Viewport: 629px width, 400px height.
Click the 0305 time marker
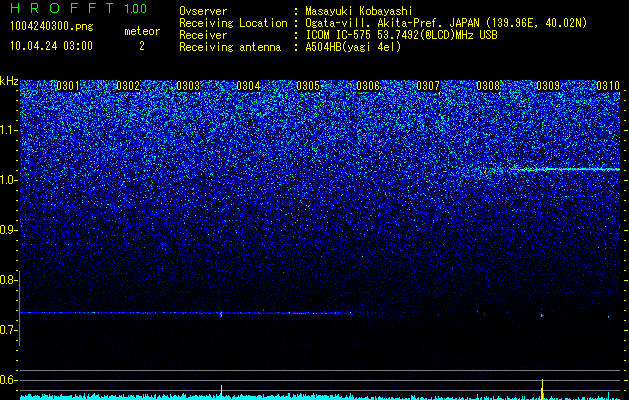coord(308,86)
